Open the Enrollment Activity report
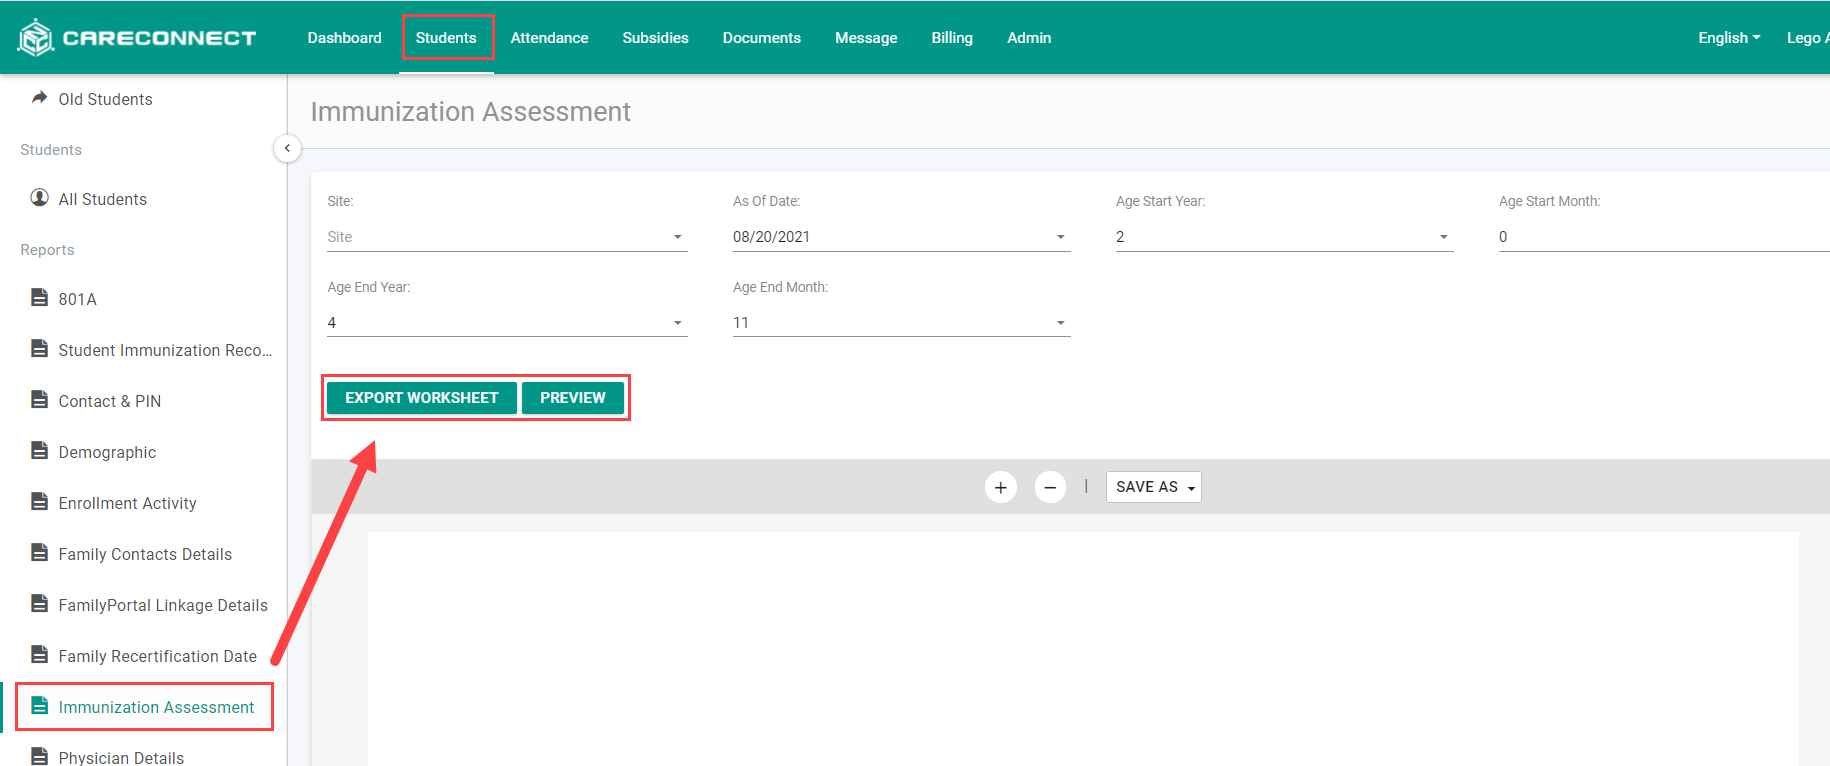 pyautogui.click(x=127, y=503)
